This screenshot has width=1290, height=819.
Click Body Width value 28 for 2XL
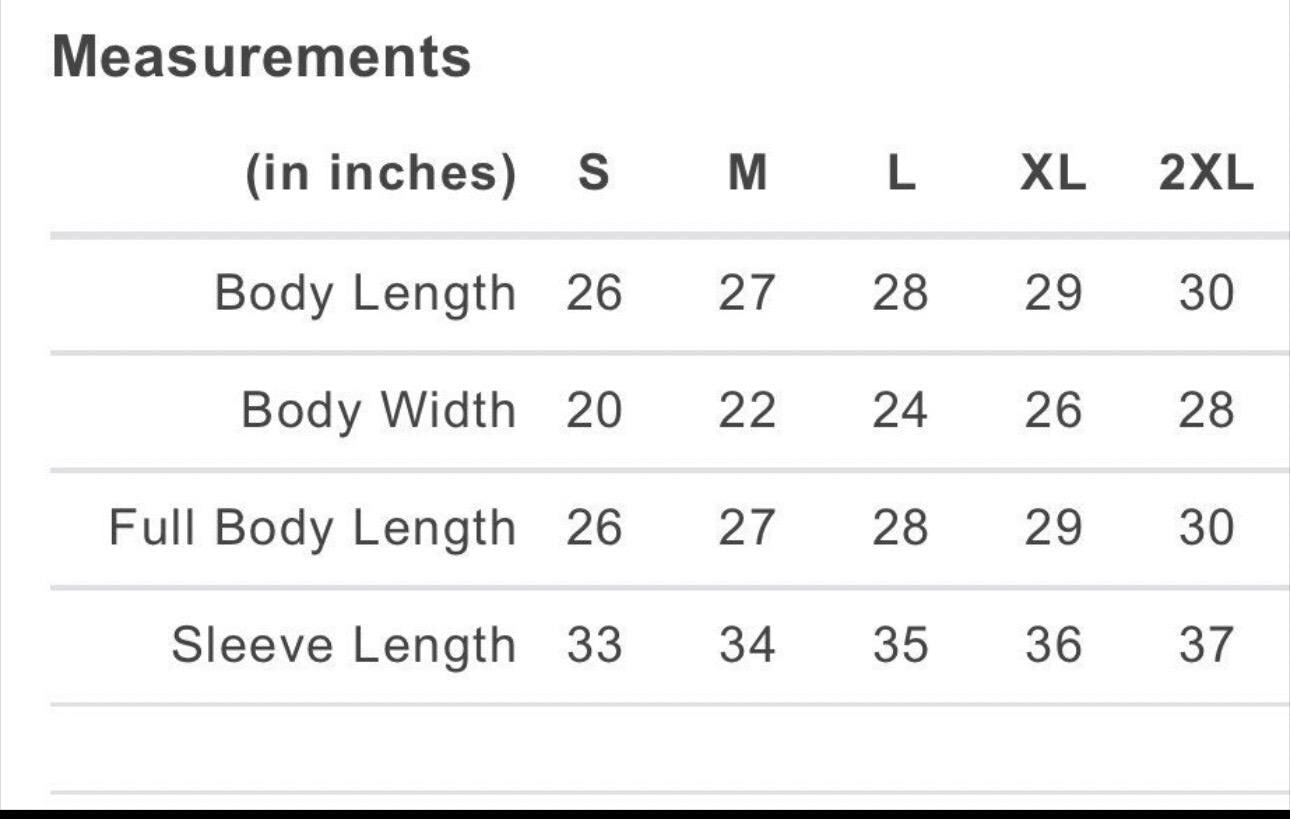[x=1206, y=411]
